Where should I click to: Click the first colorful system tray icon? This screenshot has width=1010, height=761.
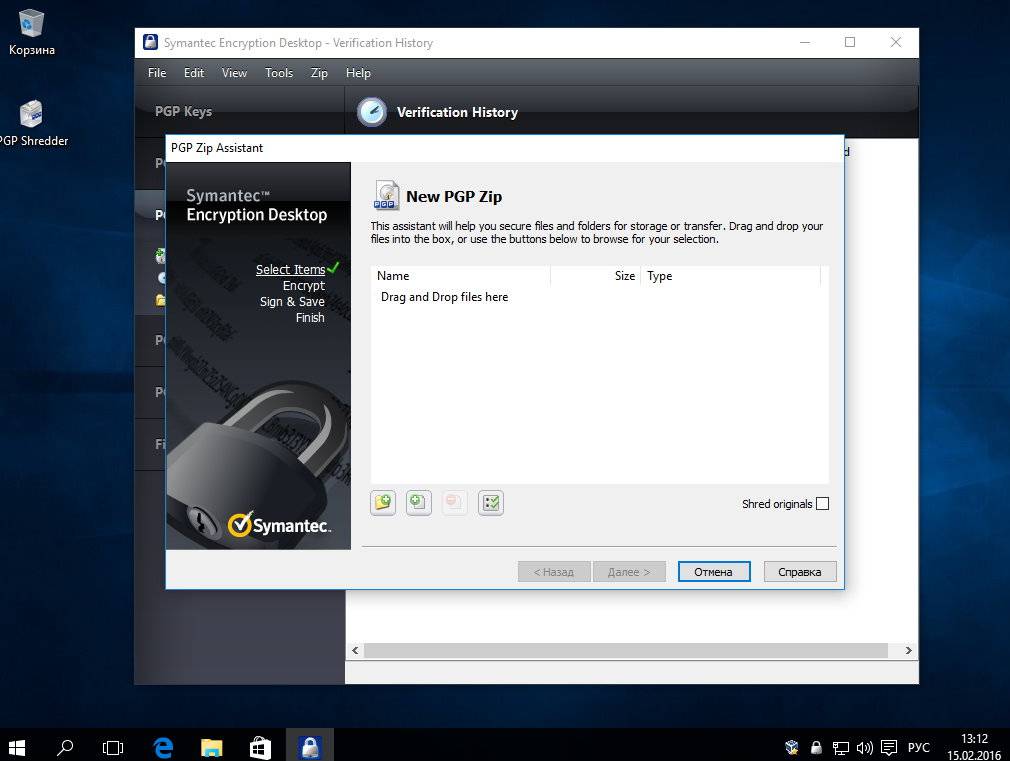pyautogui.click(x=792, y=747)
